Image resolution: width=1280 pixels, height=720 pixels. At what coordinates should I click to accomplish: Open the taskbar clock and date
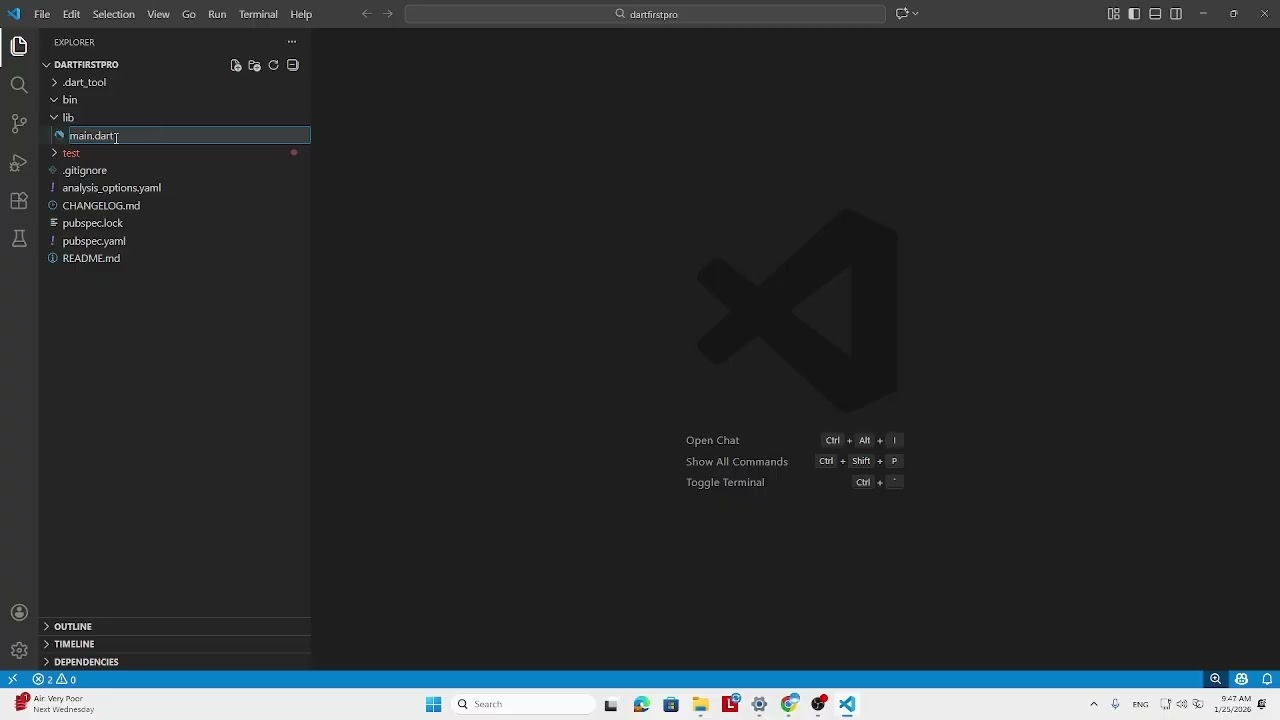click(1232, 704)
